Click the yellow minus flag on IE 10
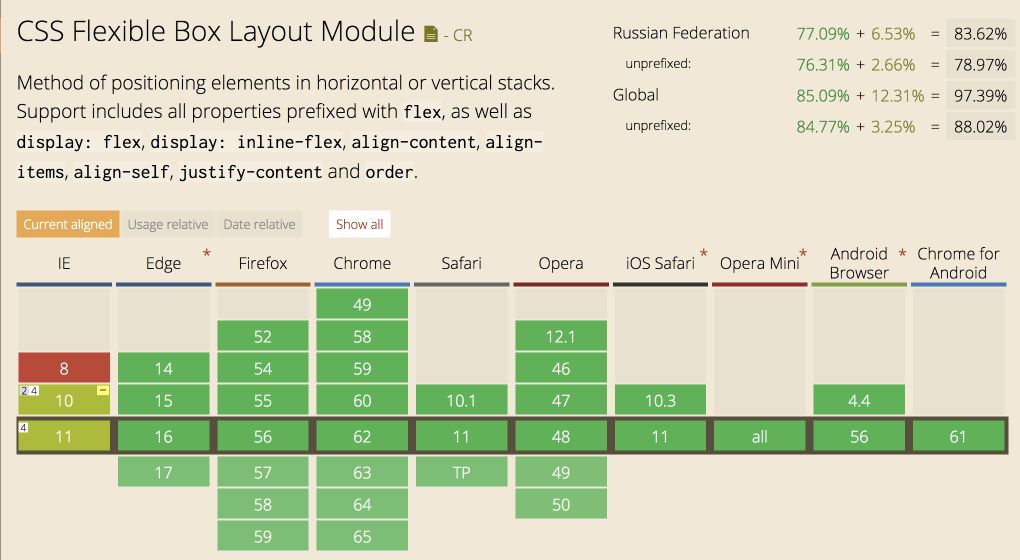 (102, 391)
